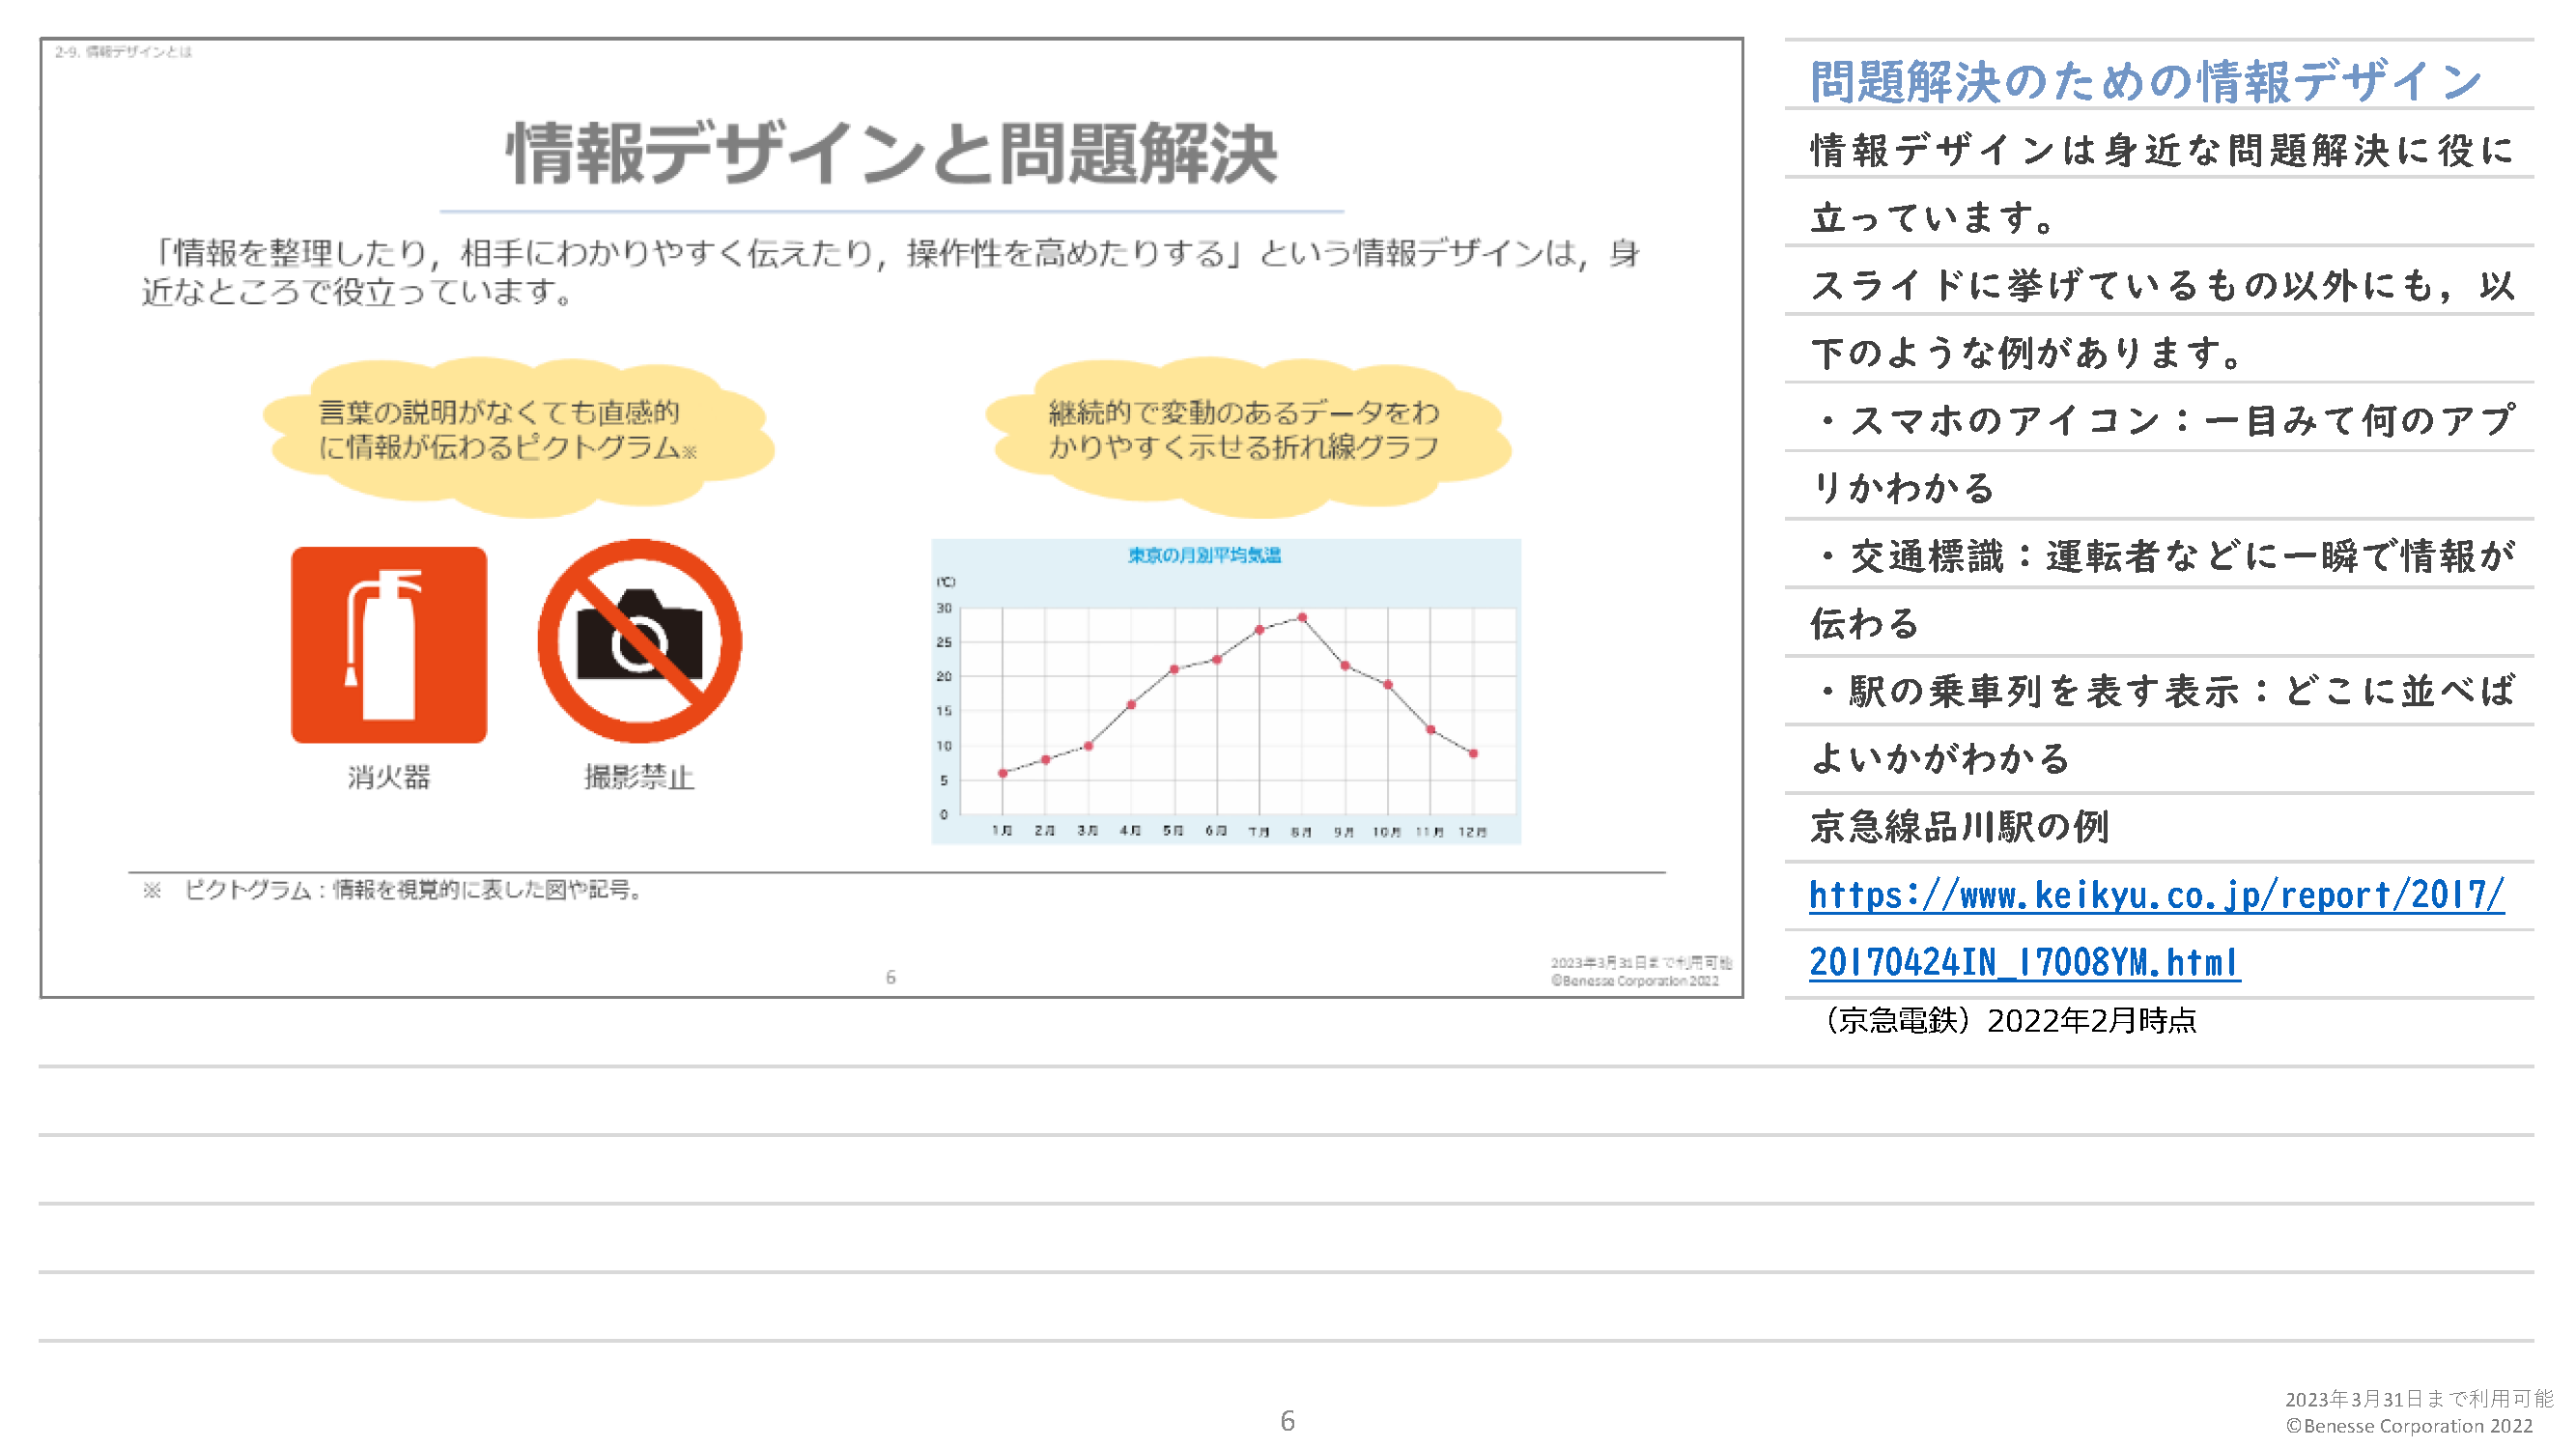Click the 京急線品川駅の例 note line
This screenshot has width=2576, height=1449.
pyautogui.click(x=1960, y=827)
